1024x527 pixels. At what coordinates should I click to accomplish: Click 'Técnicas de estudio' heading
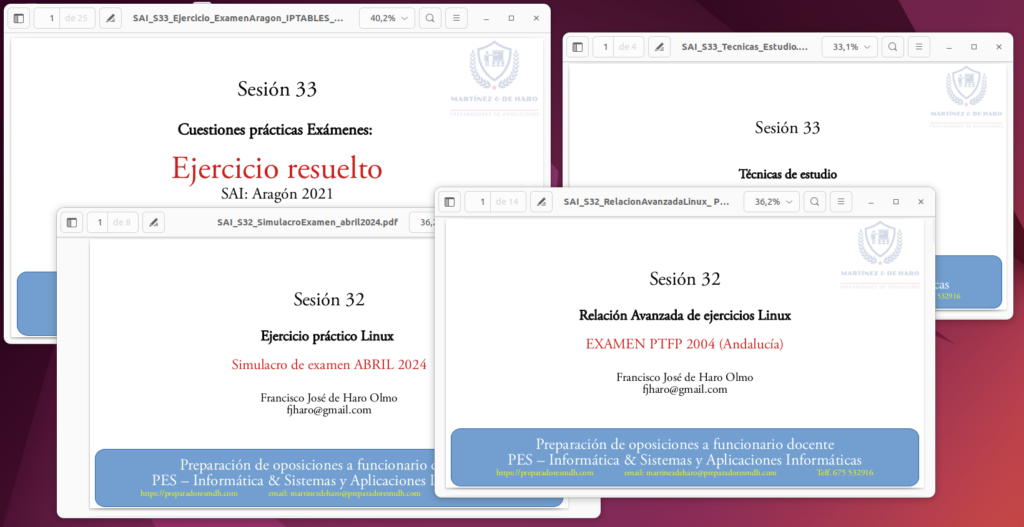(788, 174)
